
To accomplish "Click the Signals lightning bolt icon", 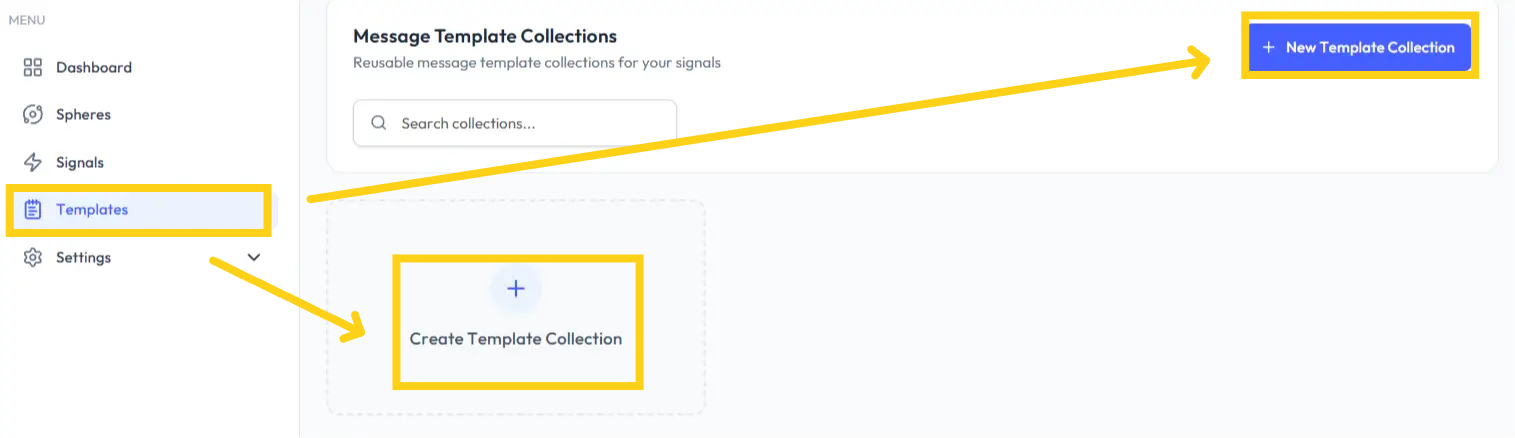I will tap(33, 163).
